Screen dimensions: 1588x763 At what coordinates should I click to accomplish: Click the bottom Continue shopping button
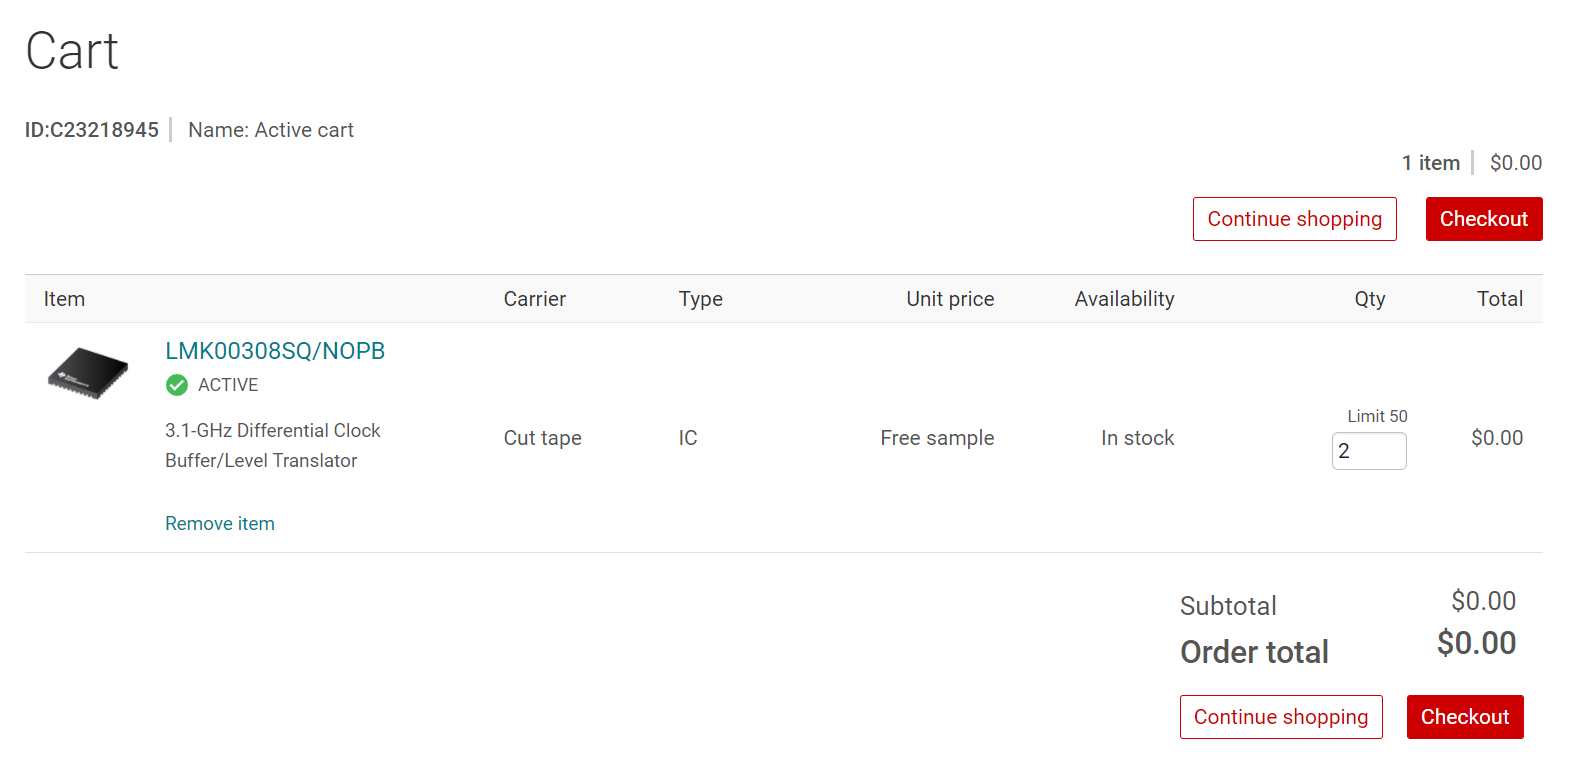coord(1280,717)
